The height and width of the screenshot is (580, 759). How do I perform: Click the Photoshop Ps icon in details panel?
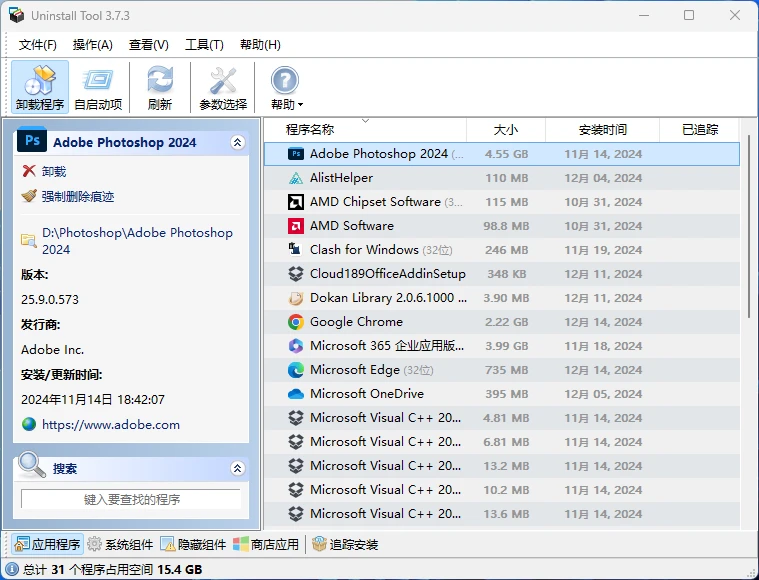click(32, 140)
